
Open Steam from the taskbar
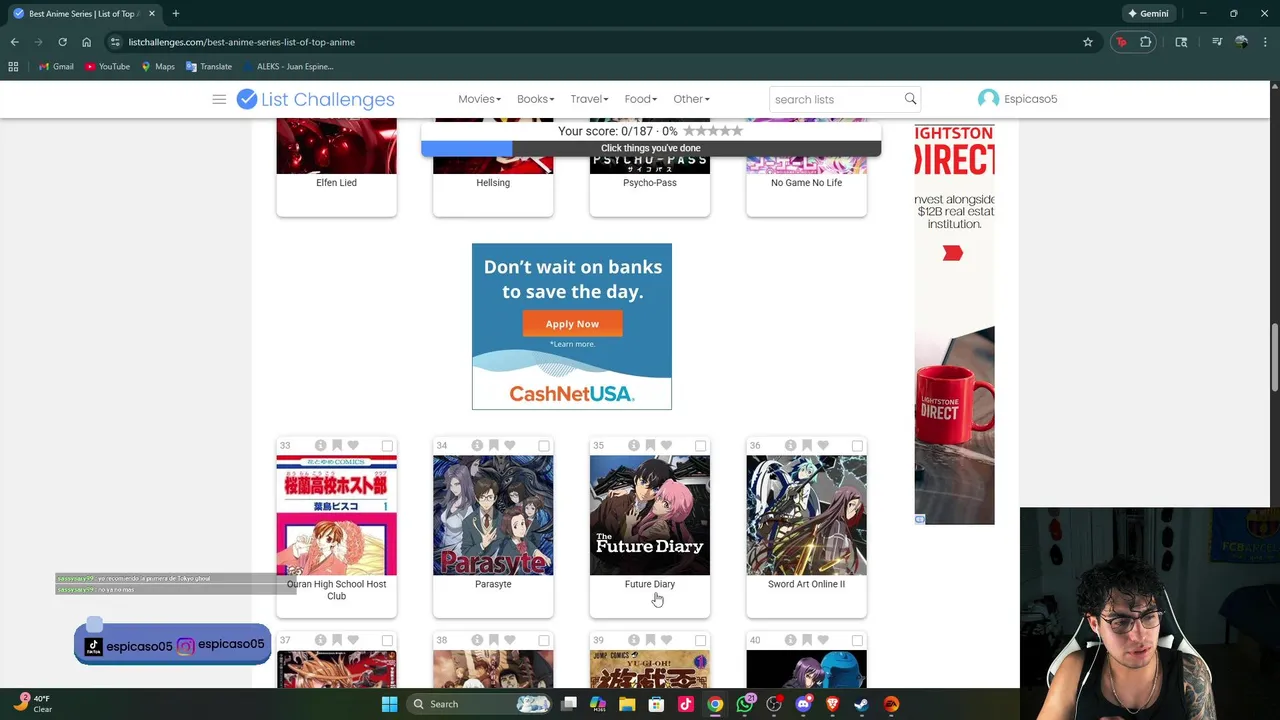point(861,704)
